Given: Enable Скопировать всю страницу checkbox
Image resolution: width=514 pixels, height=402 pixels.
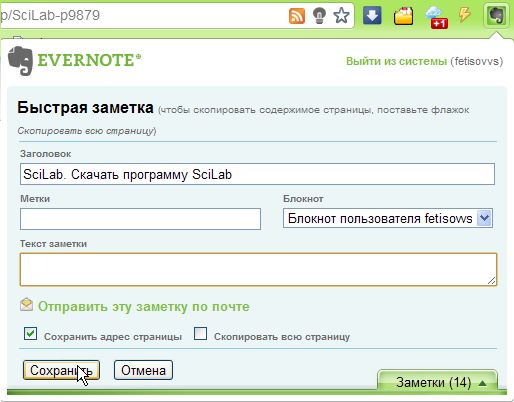Looking at the screenshot, I should point(200,334).
